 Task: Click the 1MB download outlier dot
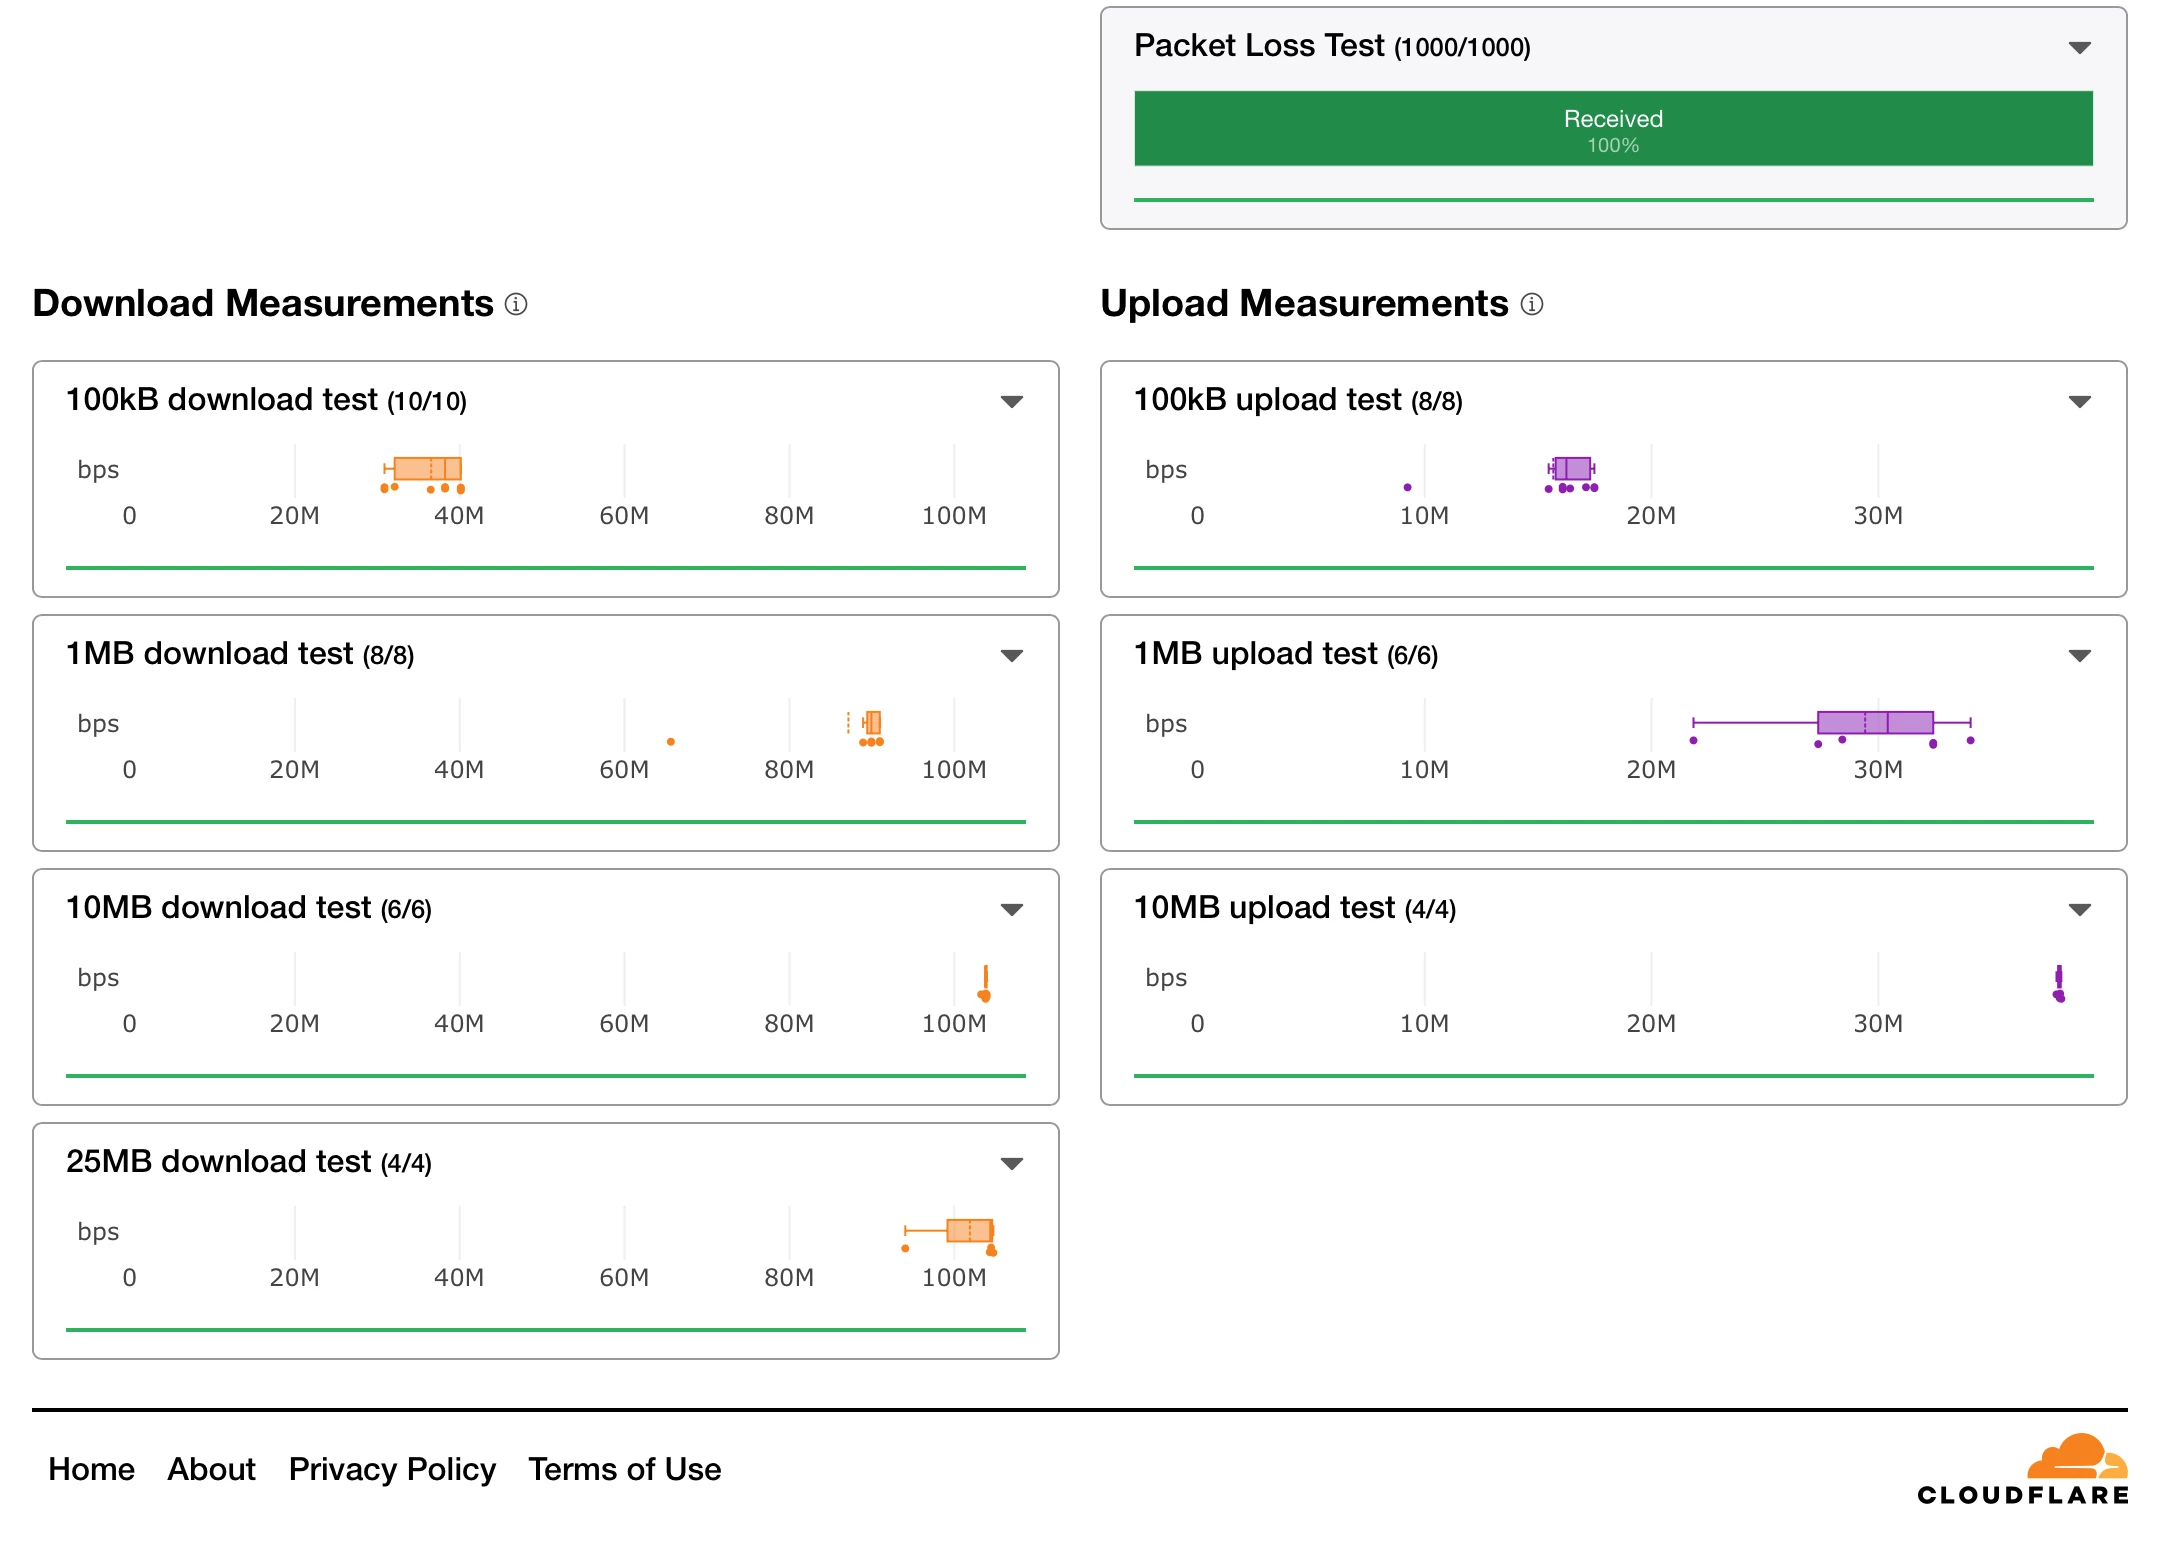(x=670, y=742)
